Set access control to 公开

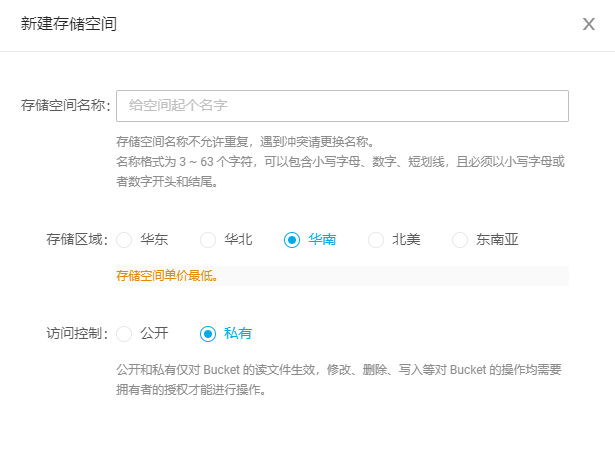(124, 334)
